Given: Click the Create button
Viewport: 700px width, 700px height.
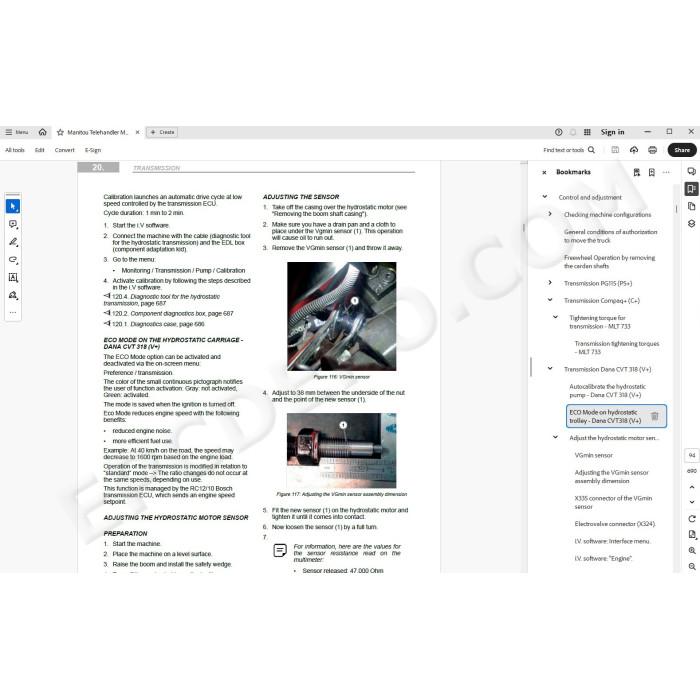Looking at the screenshot, I should (162, 132).
